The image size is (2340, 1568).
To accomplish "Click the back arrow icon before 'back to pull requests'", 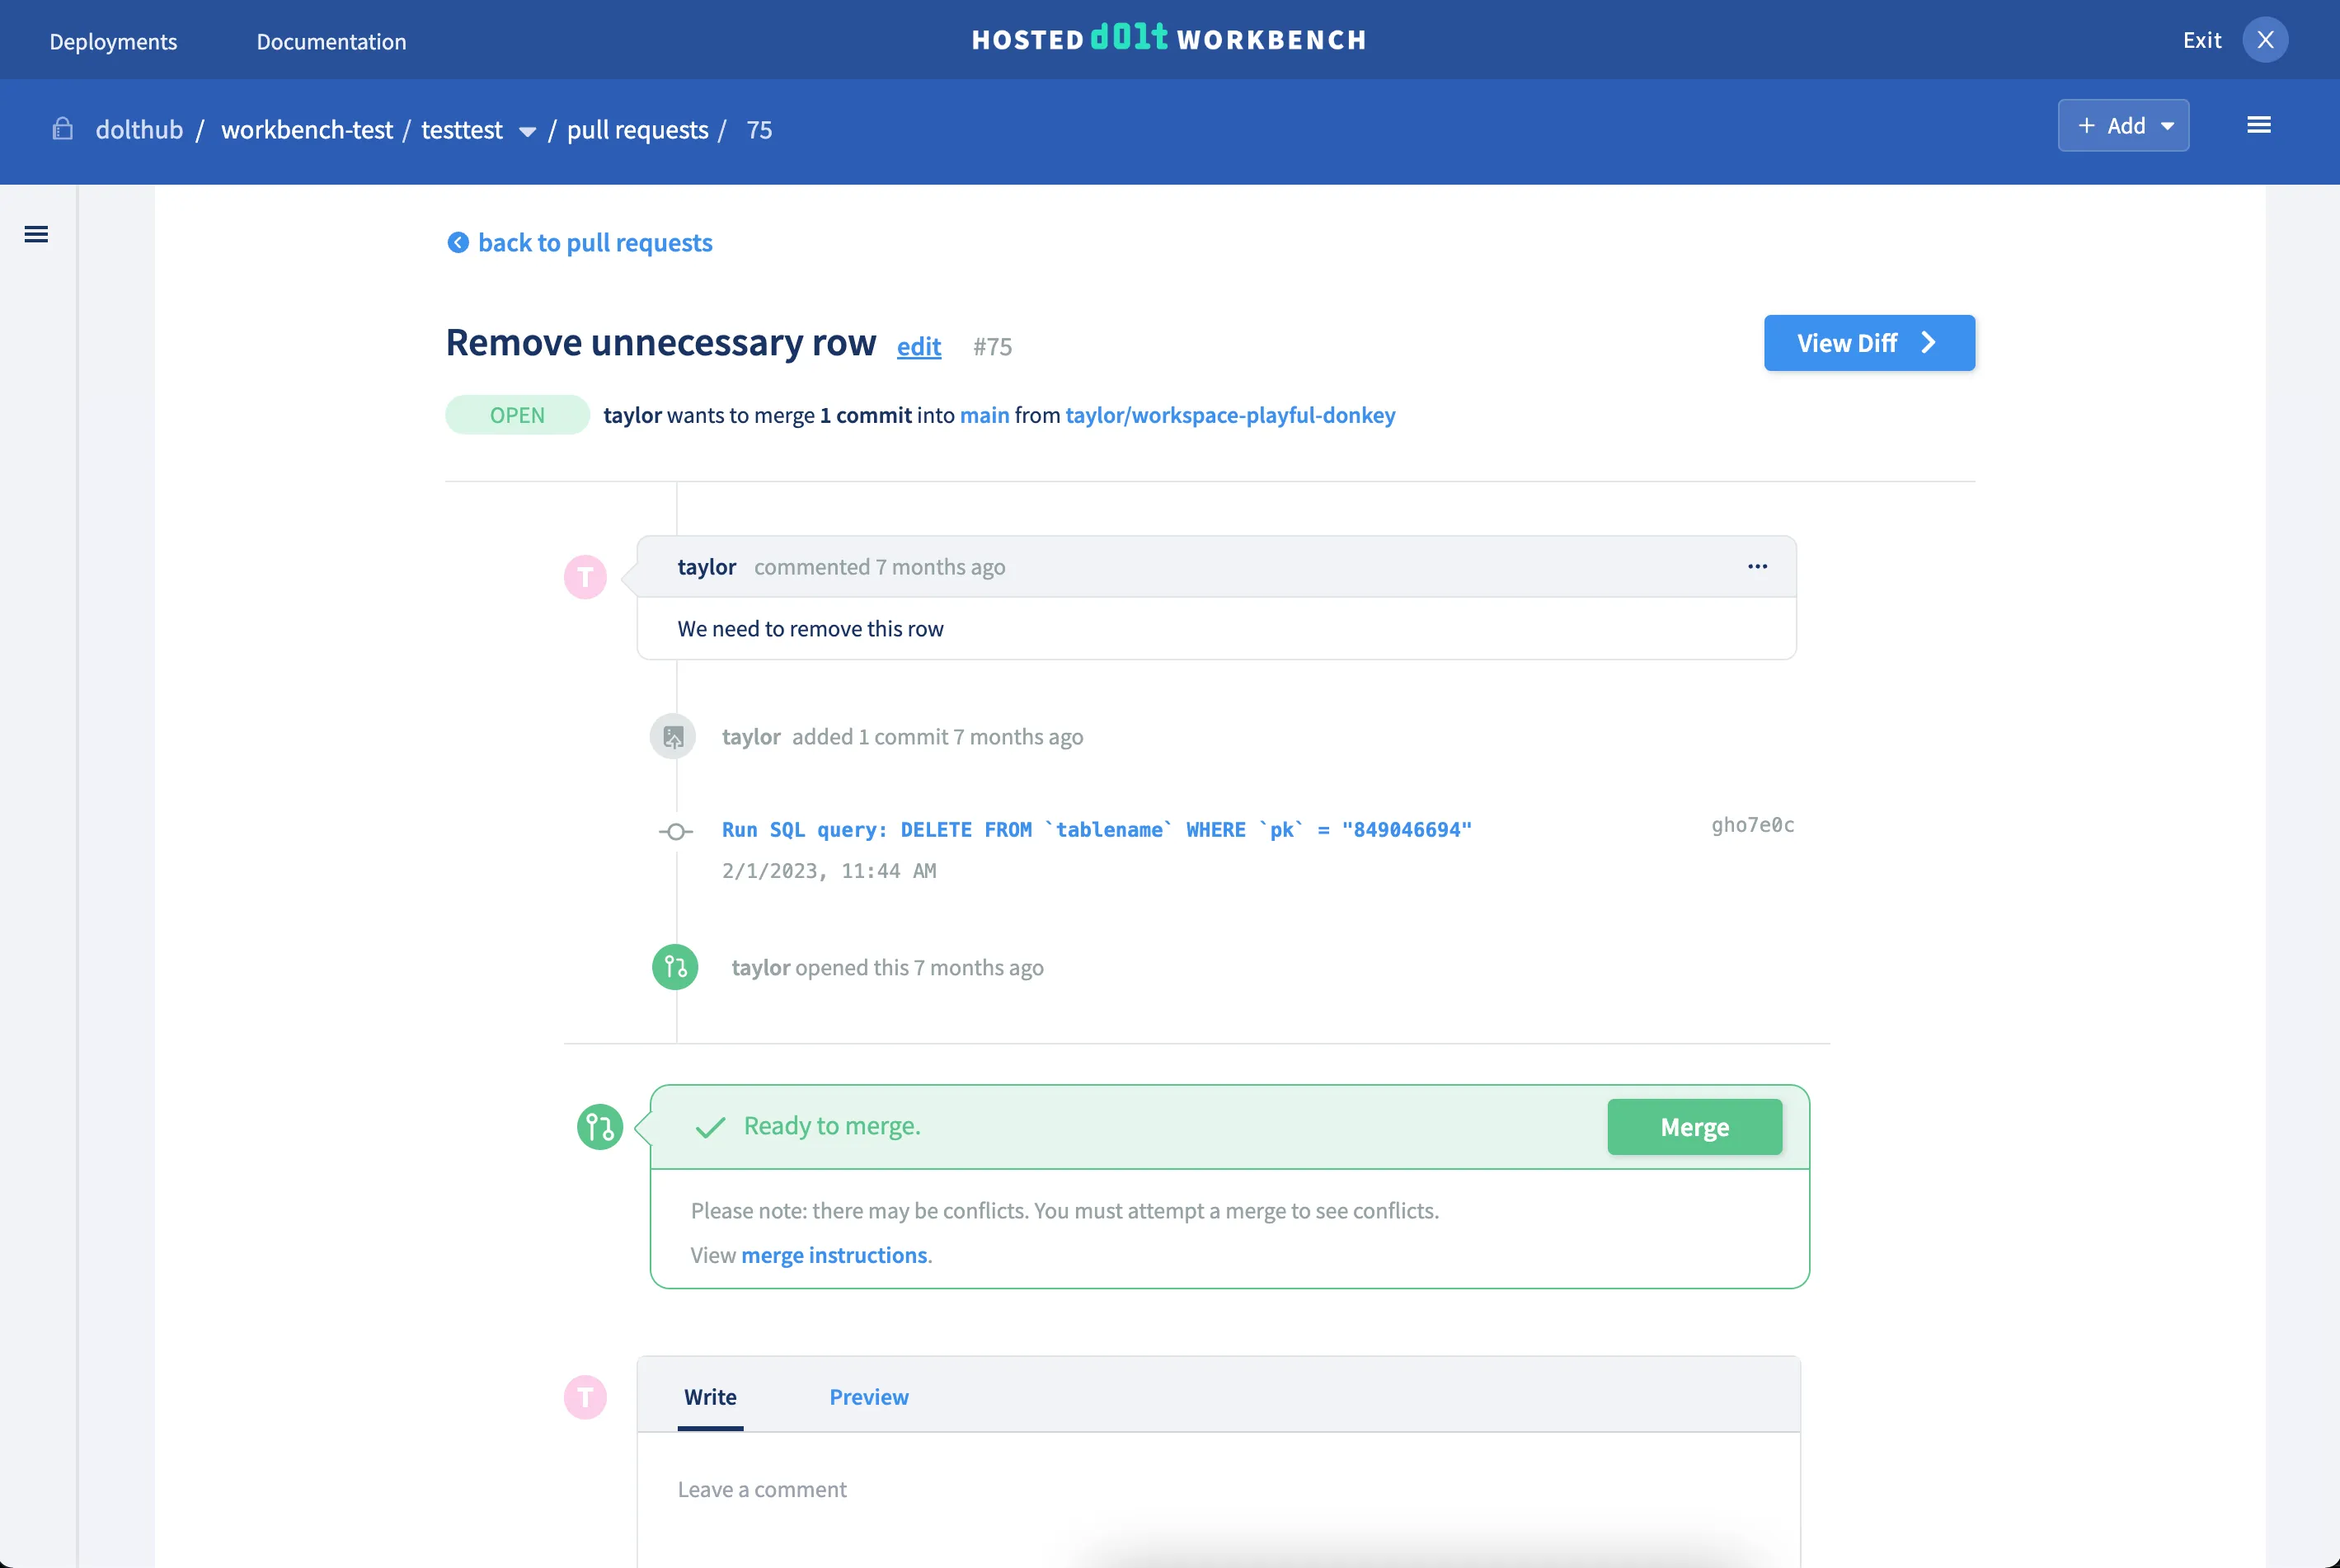I will pos(458,243).
